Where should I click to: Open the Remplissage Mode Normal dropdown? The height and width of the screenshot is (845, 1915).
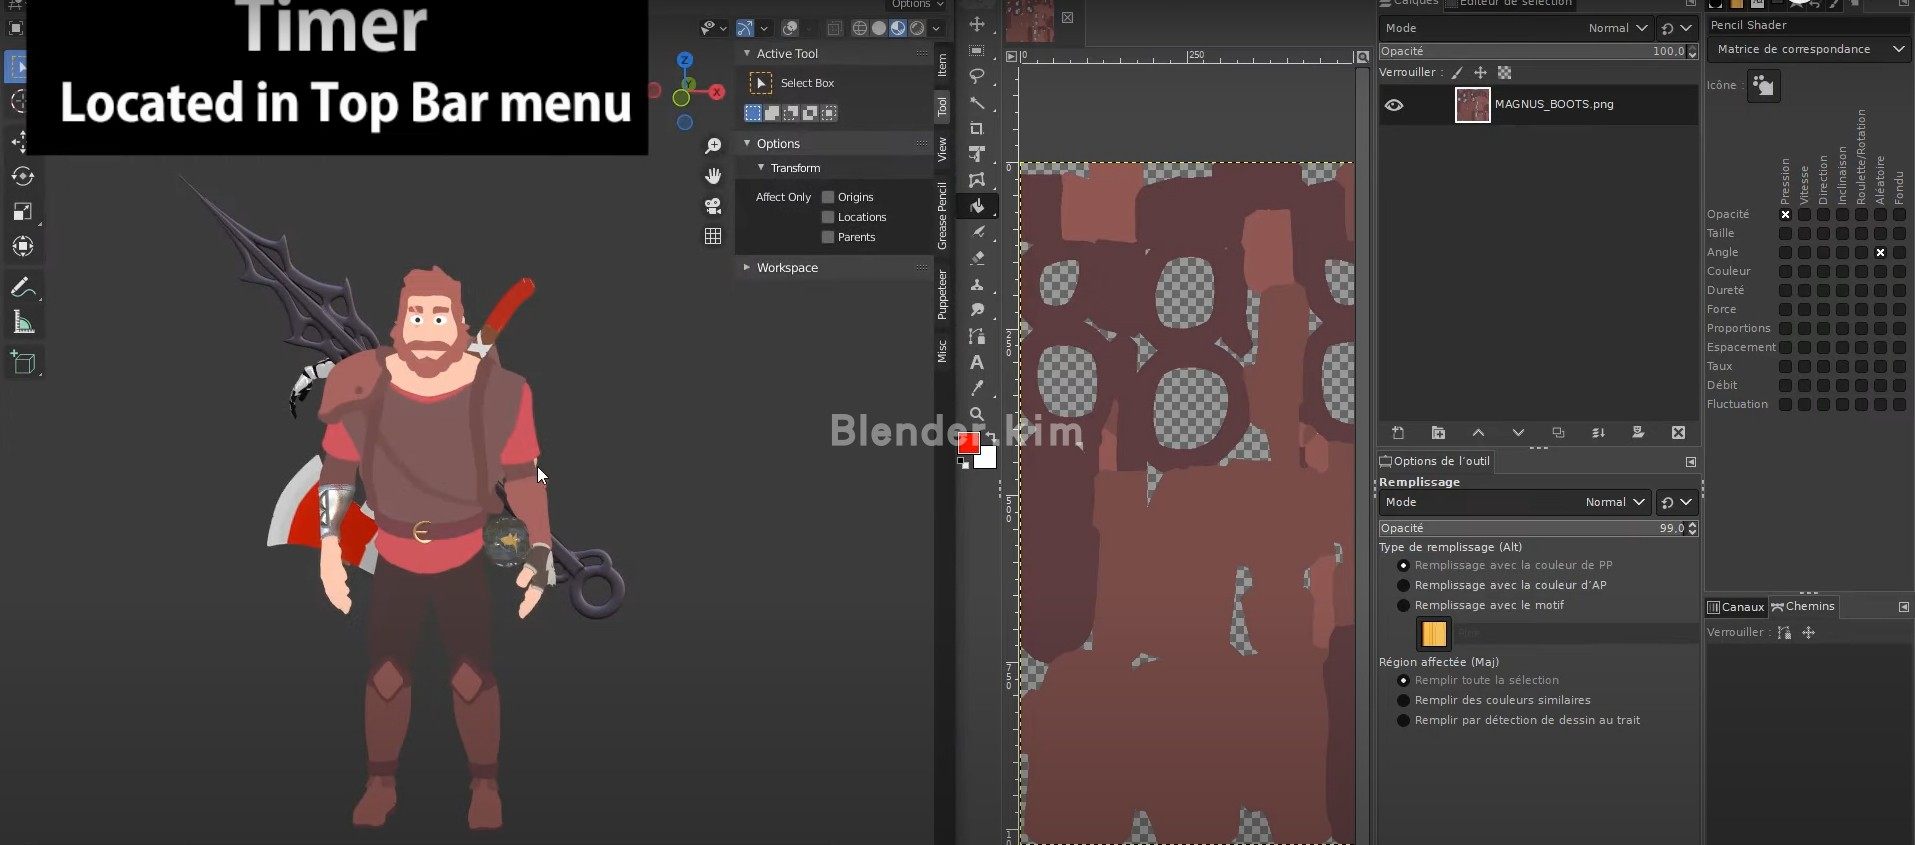(1515, 502)
